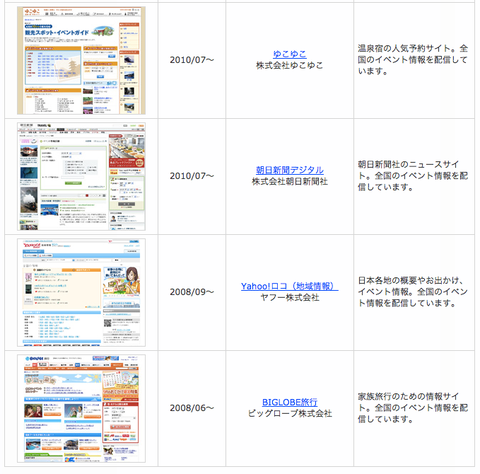Click the 朝日新聞デジタル site screenshot thumbnail

tap(81, 176)
